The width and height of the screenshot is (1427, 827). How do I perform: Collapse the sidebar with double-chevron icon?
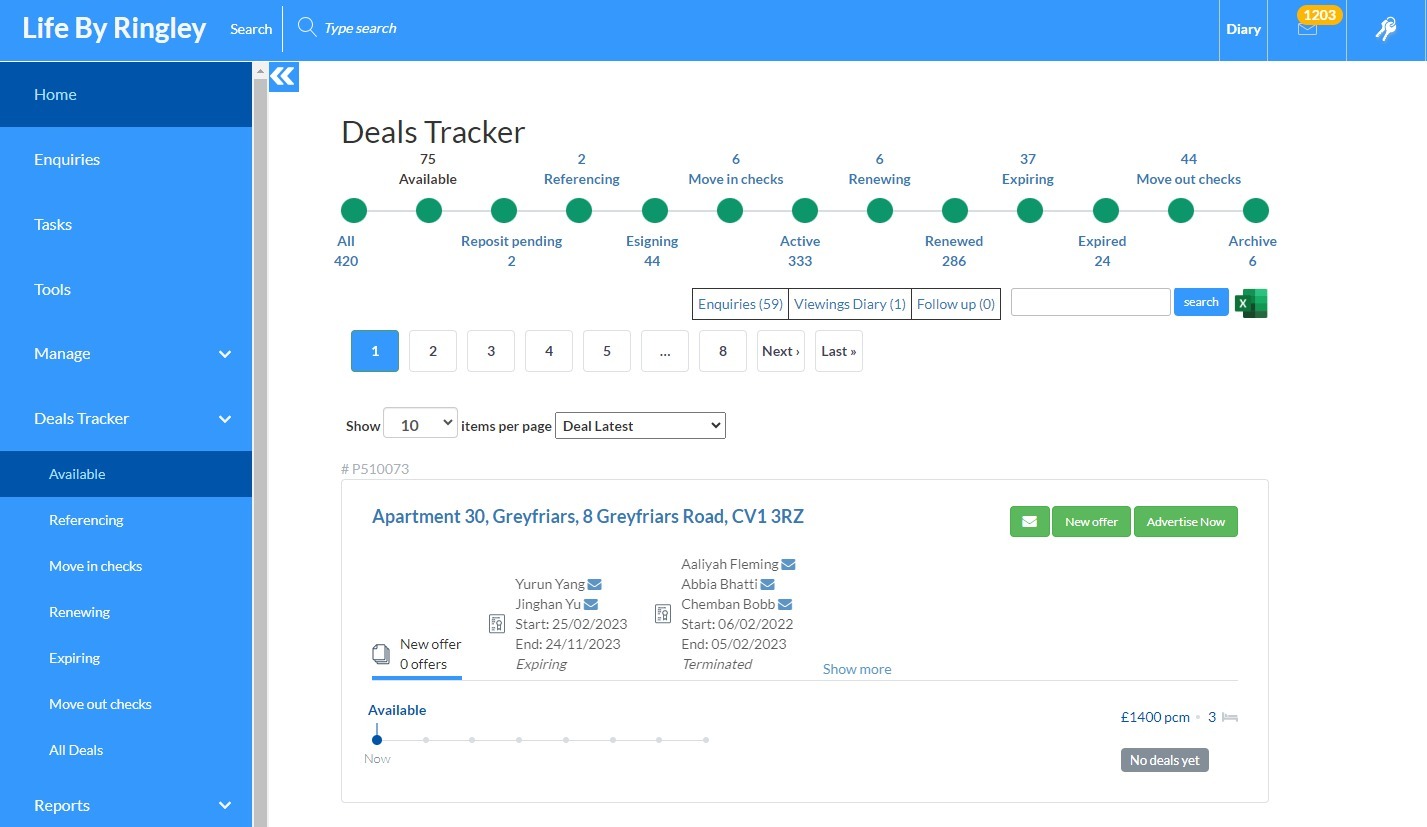tap(284, 77)
